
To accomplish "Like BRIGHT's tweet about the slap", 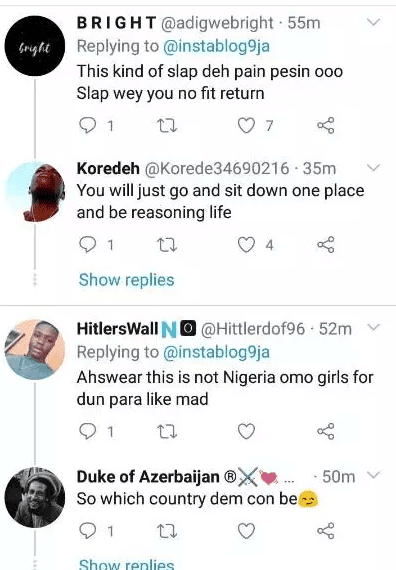I will 247,126.
